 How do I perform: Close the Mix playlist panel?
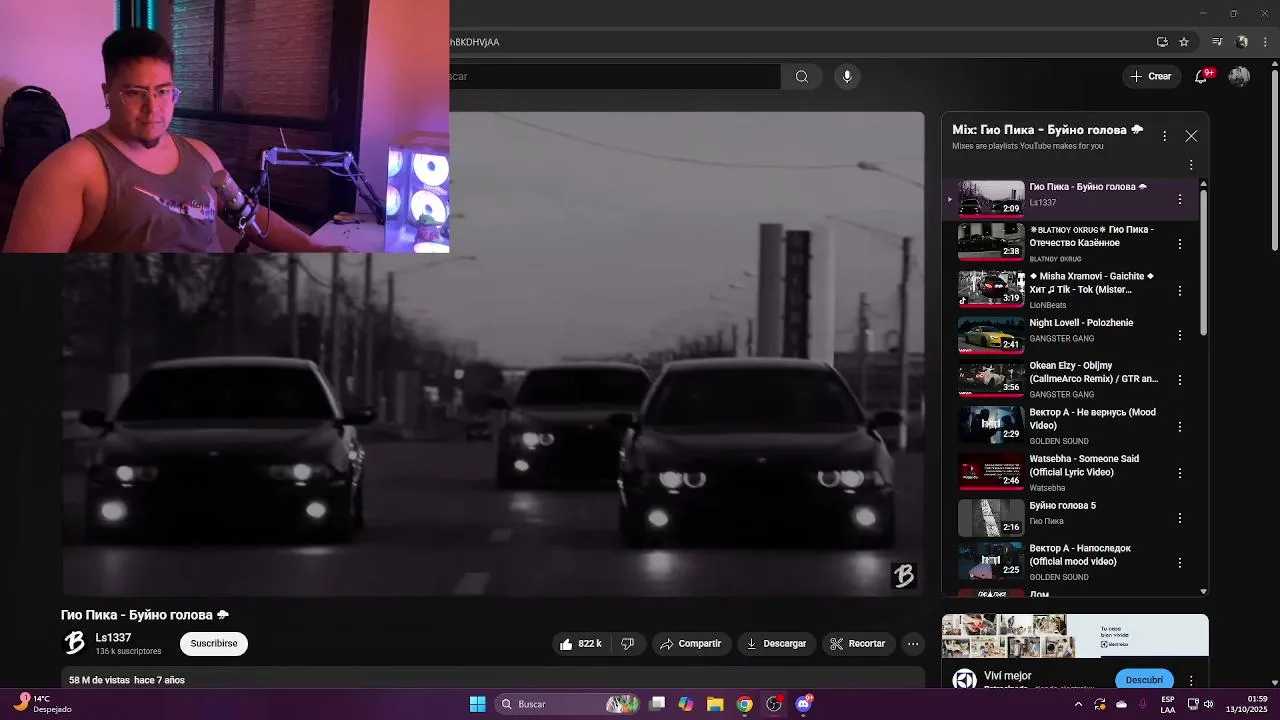point(1191,136)
